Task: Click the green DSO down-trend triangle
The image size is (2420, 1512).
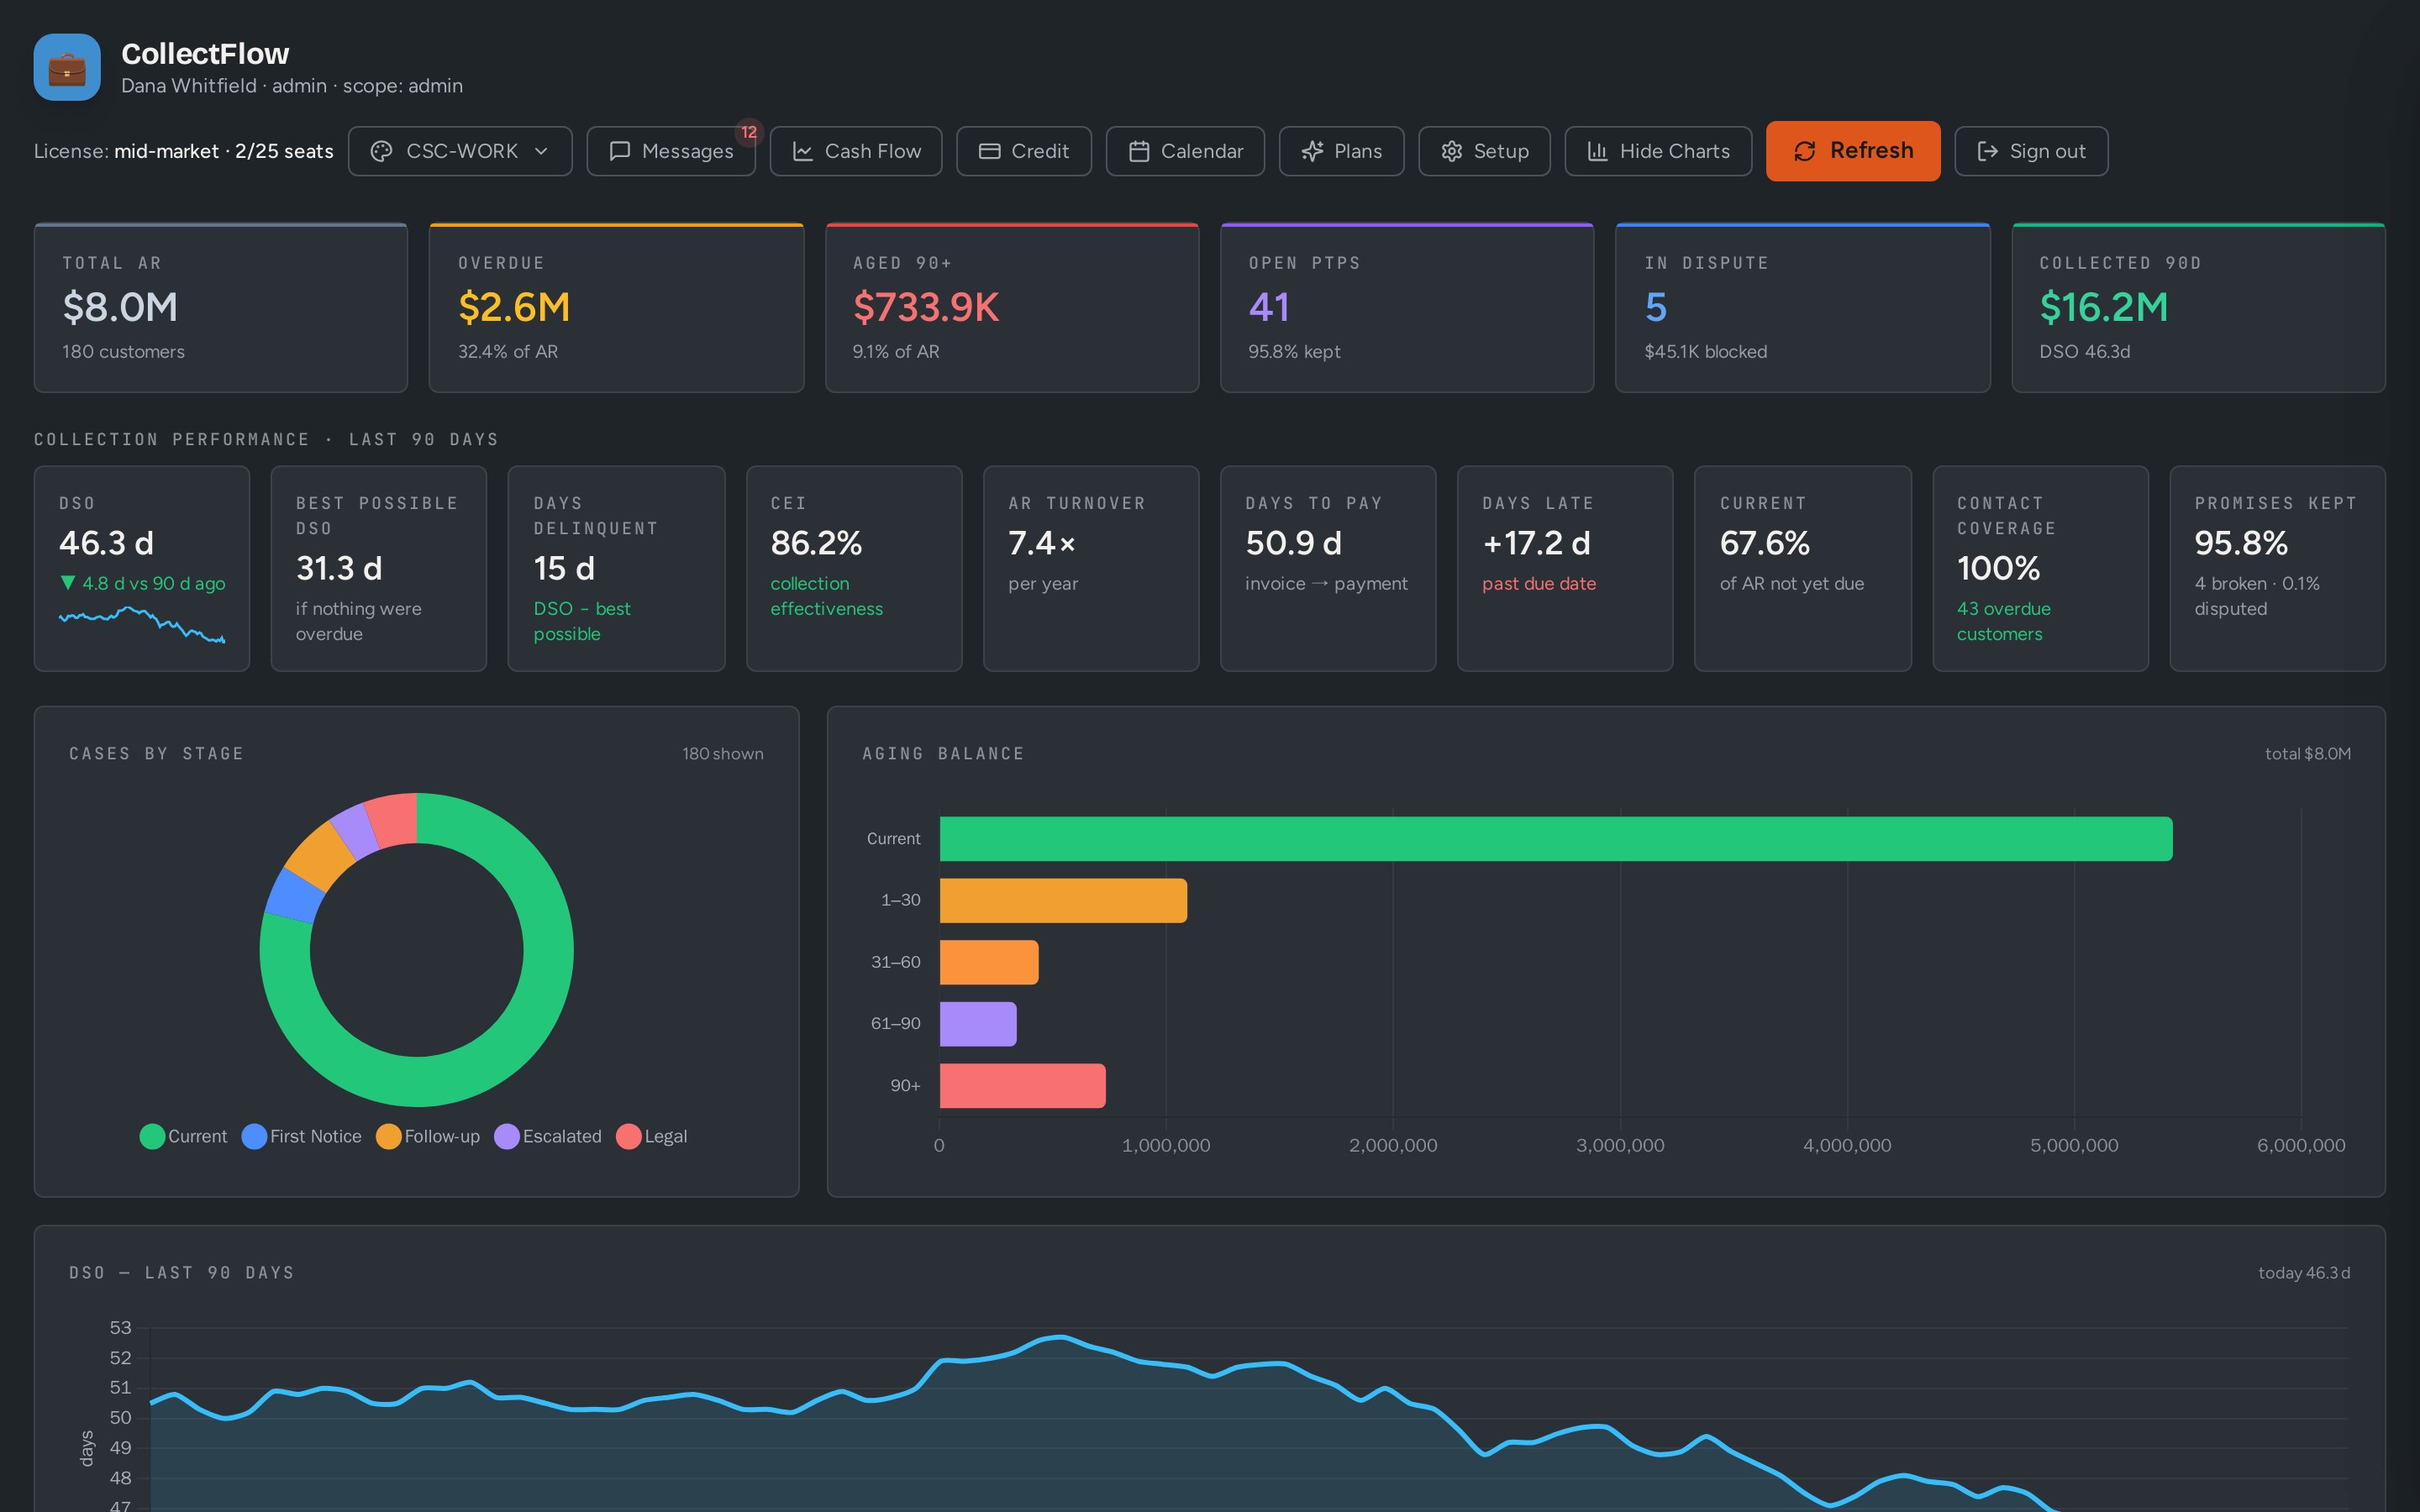Action: click(68, 582)
